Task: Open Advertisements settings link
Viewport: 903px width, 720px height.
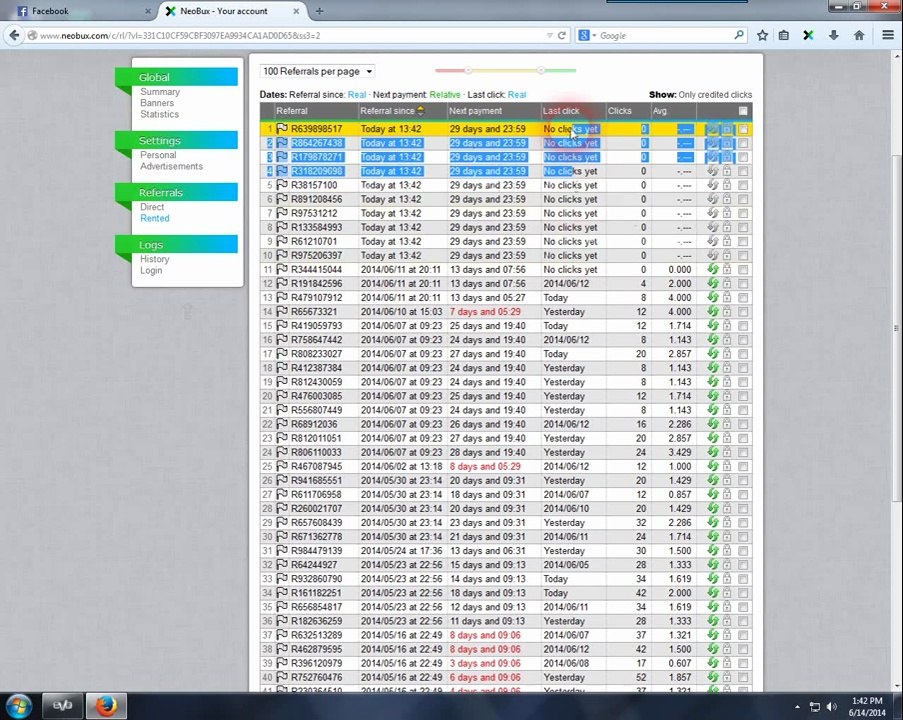Action: coord(171,166)
